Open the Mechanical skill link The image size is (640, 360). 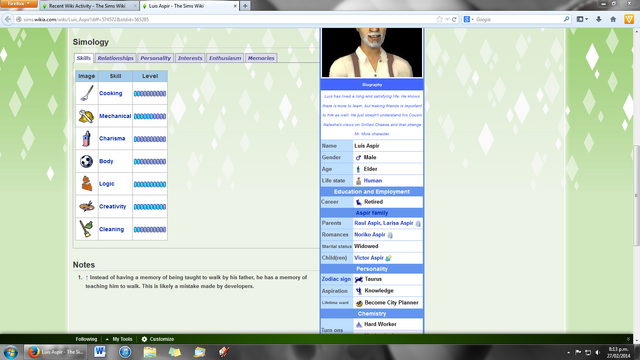pyautogui.click(x=115, y=116)
